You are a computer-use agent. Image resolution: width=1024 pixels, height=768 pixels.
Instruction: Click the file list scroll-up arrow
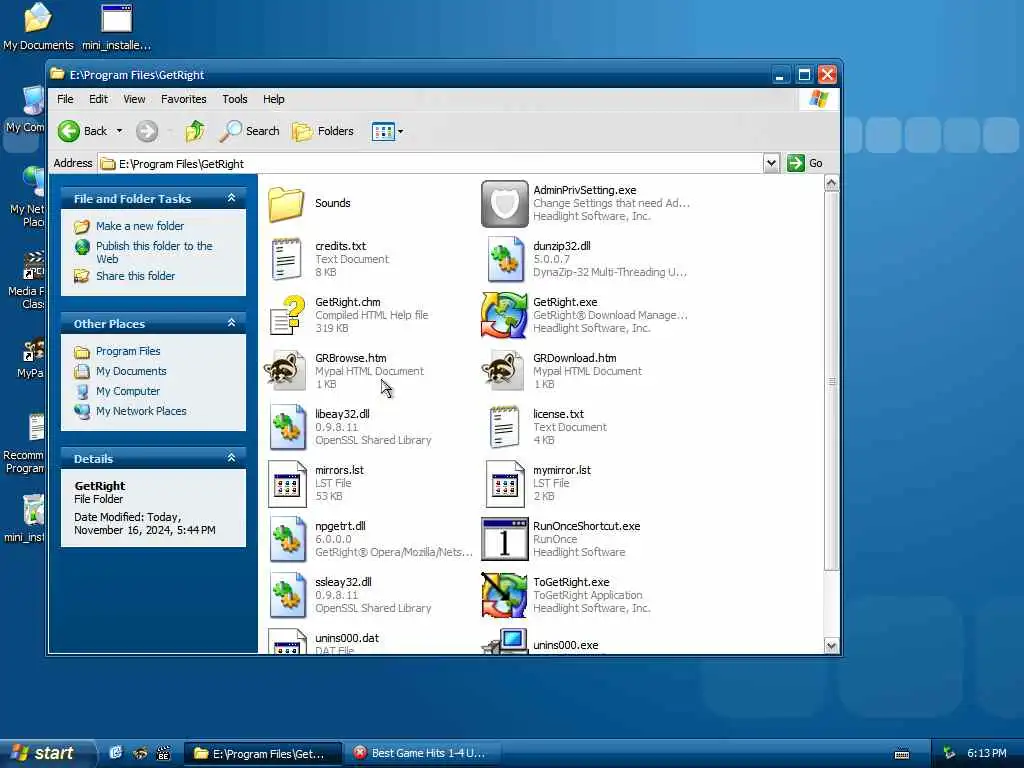tap(831, 183)
